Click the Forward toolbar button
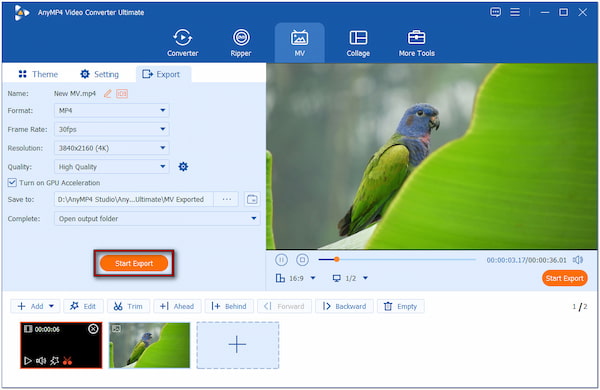600x390 pixels. point(284,306)
